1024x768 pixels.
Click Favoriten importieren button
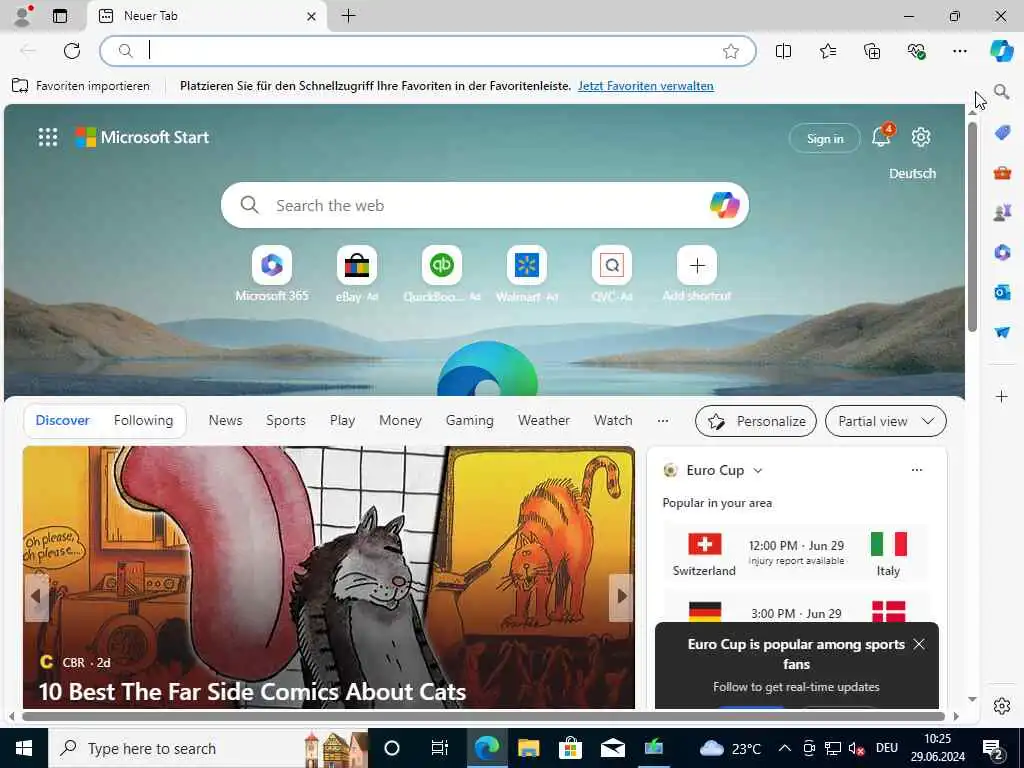pyautogui.click(x=81, y=86)
